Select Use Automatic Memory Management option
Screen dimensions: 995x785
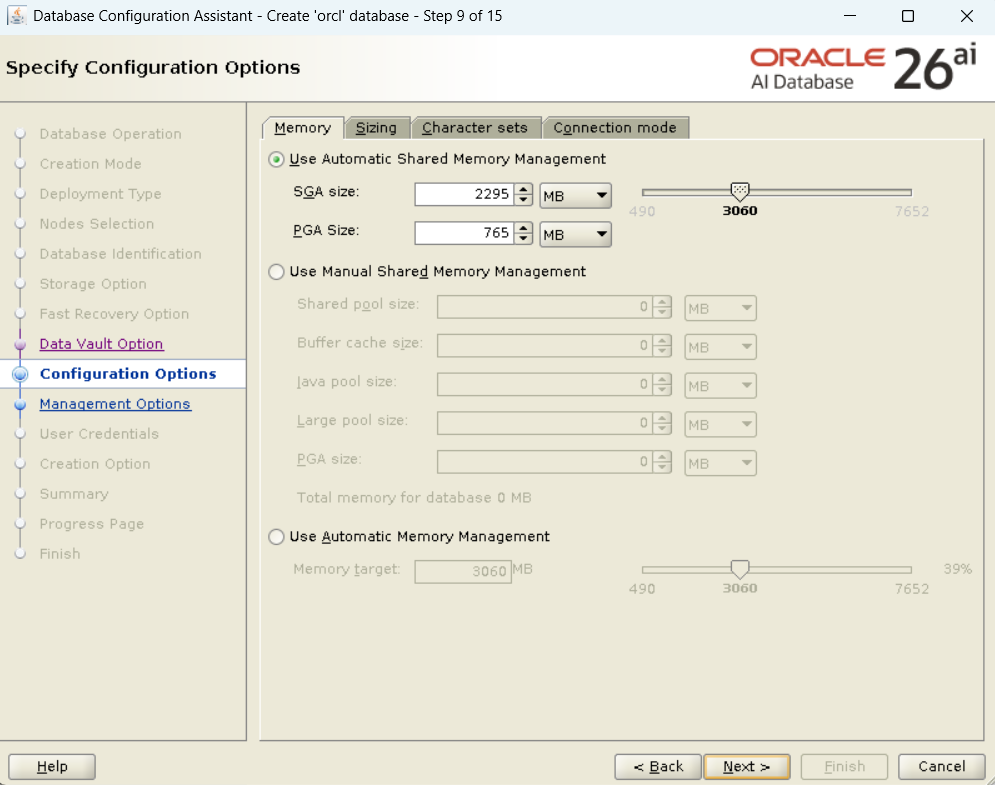[x=277, y=537]
